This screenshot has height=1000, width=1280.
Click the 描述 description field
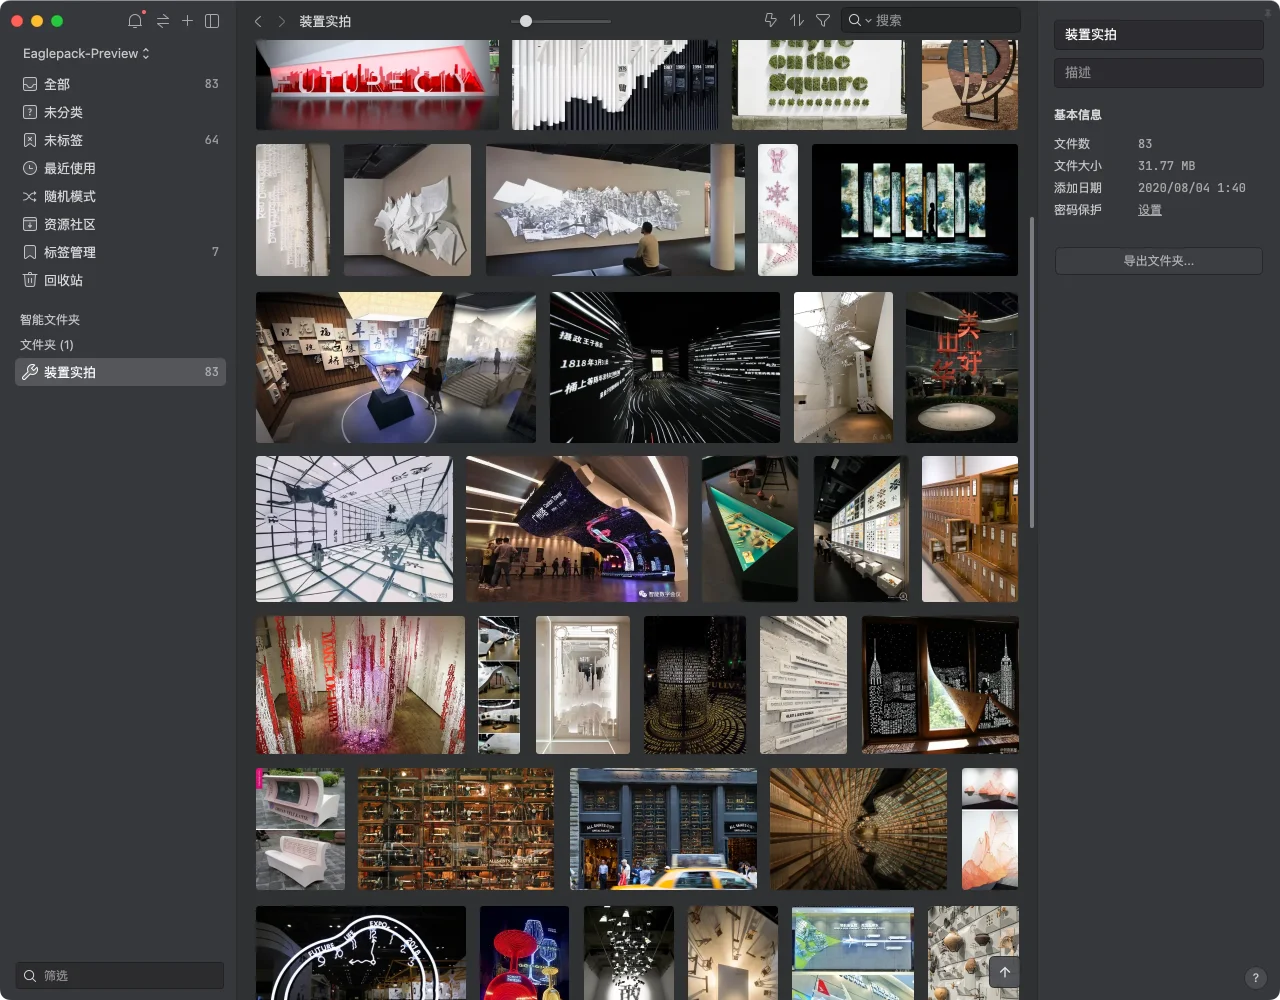click(1159, 72)
